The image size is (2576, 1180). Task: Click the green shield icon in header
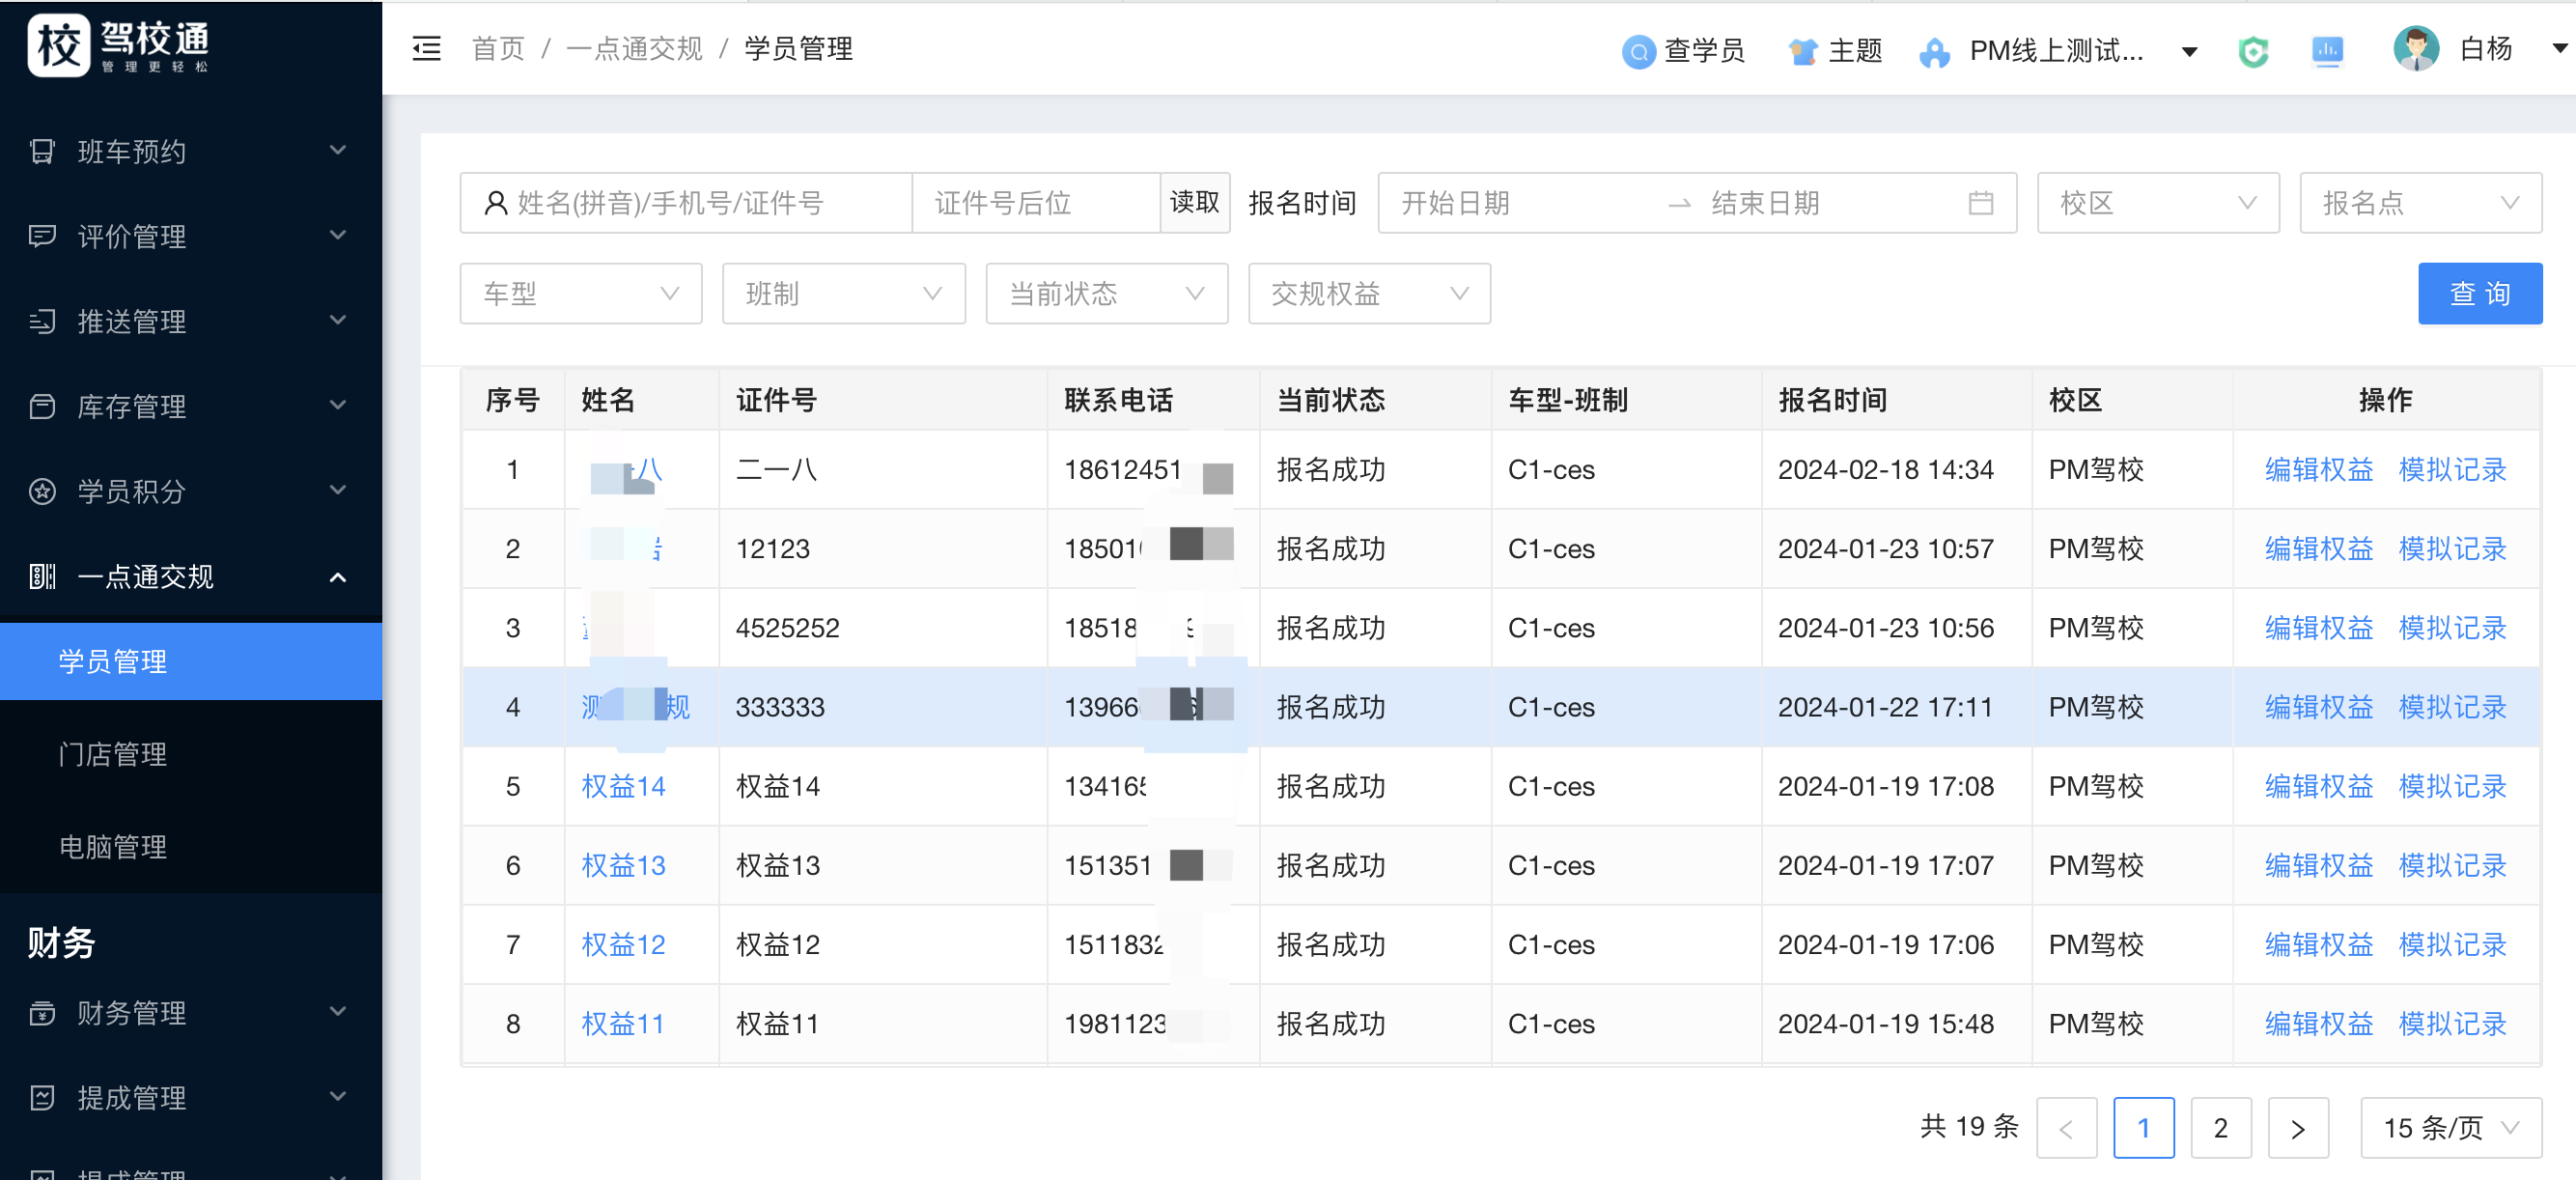pos(2252,51)
